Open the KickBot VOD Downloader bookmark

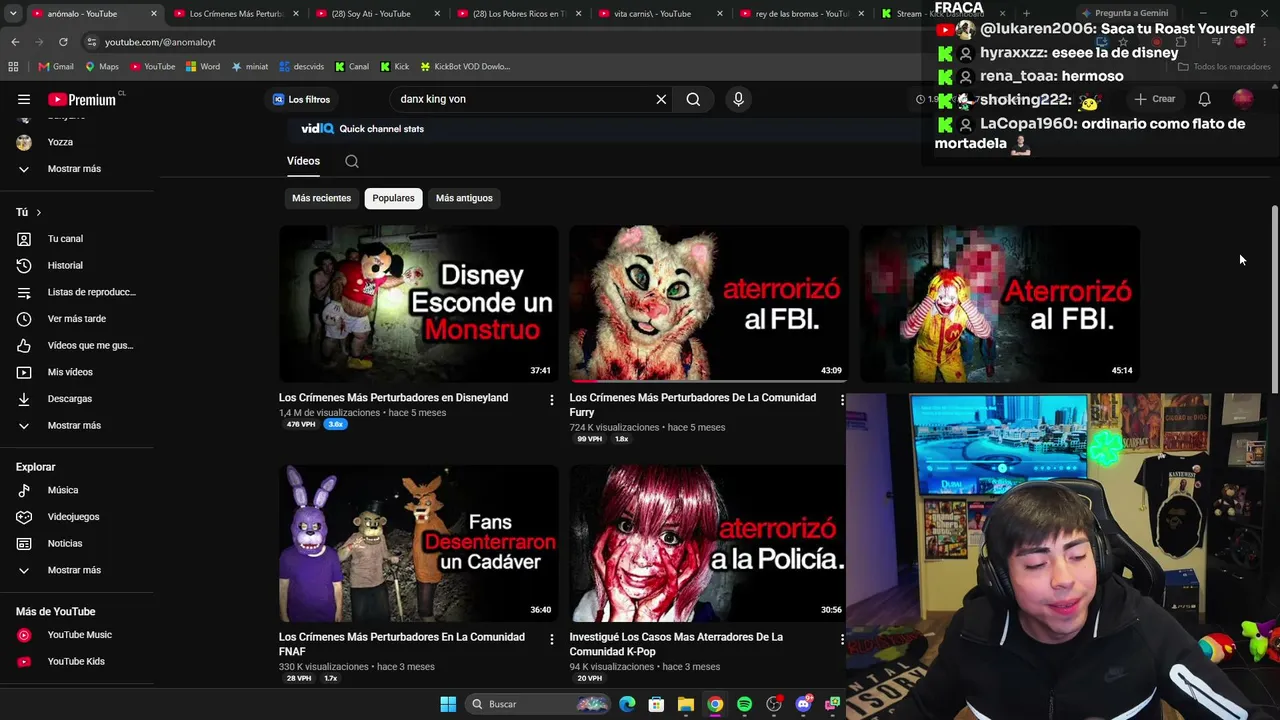pos(466,67)
